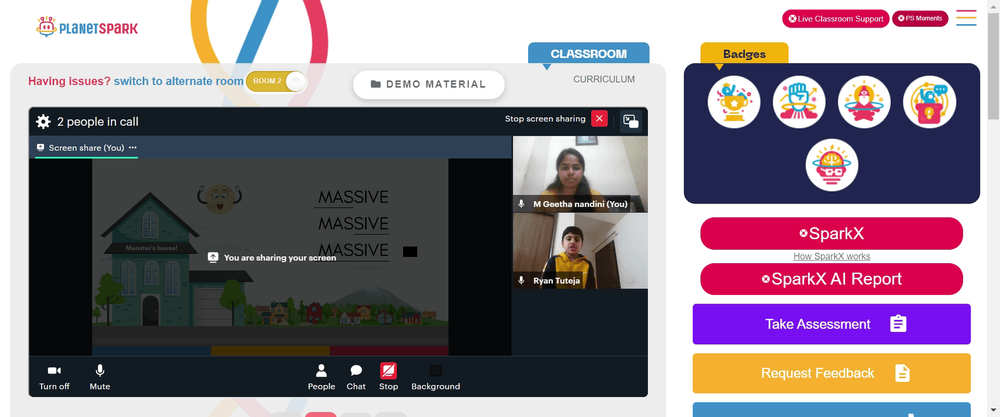Click the trophy badge icon
Image resolution: width=1000 pixels, height=417 pixels.
pyautogui.click(x=734, y=102)
